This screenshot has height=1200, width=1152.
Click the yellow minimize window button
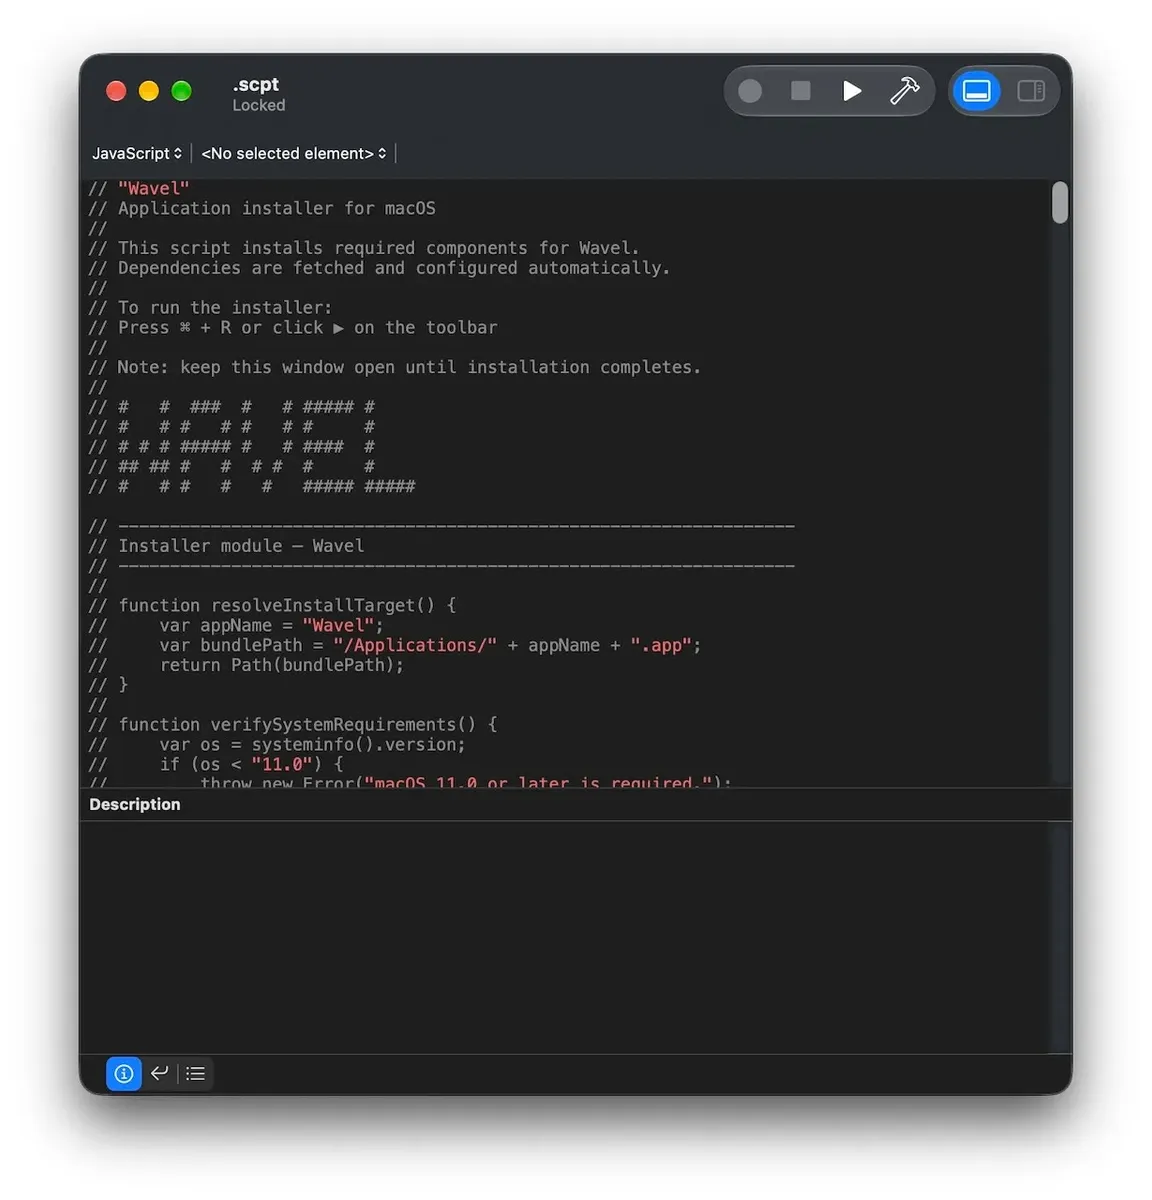click(x=149, y=91)
